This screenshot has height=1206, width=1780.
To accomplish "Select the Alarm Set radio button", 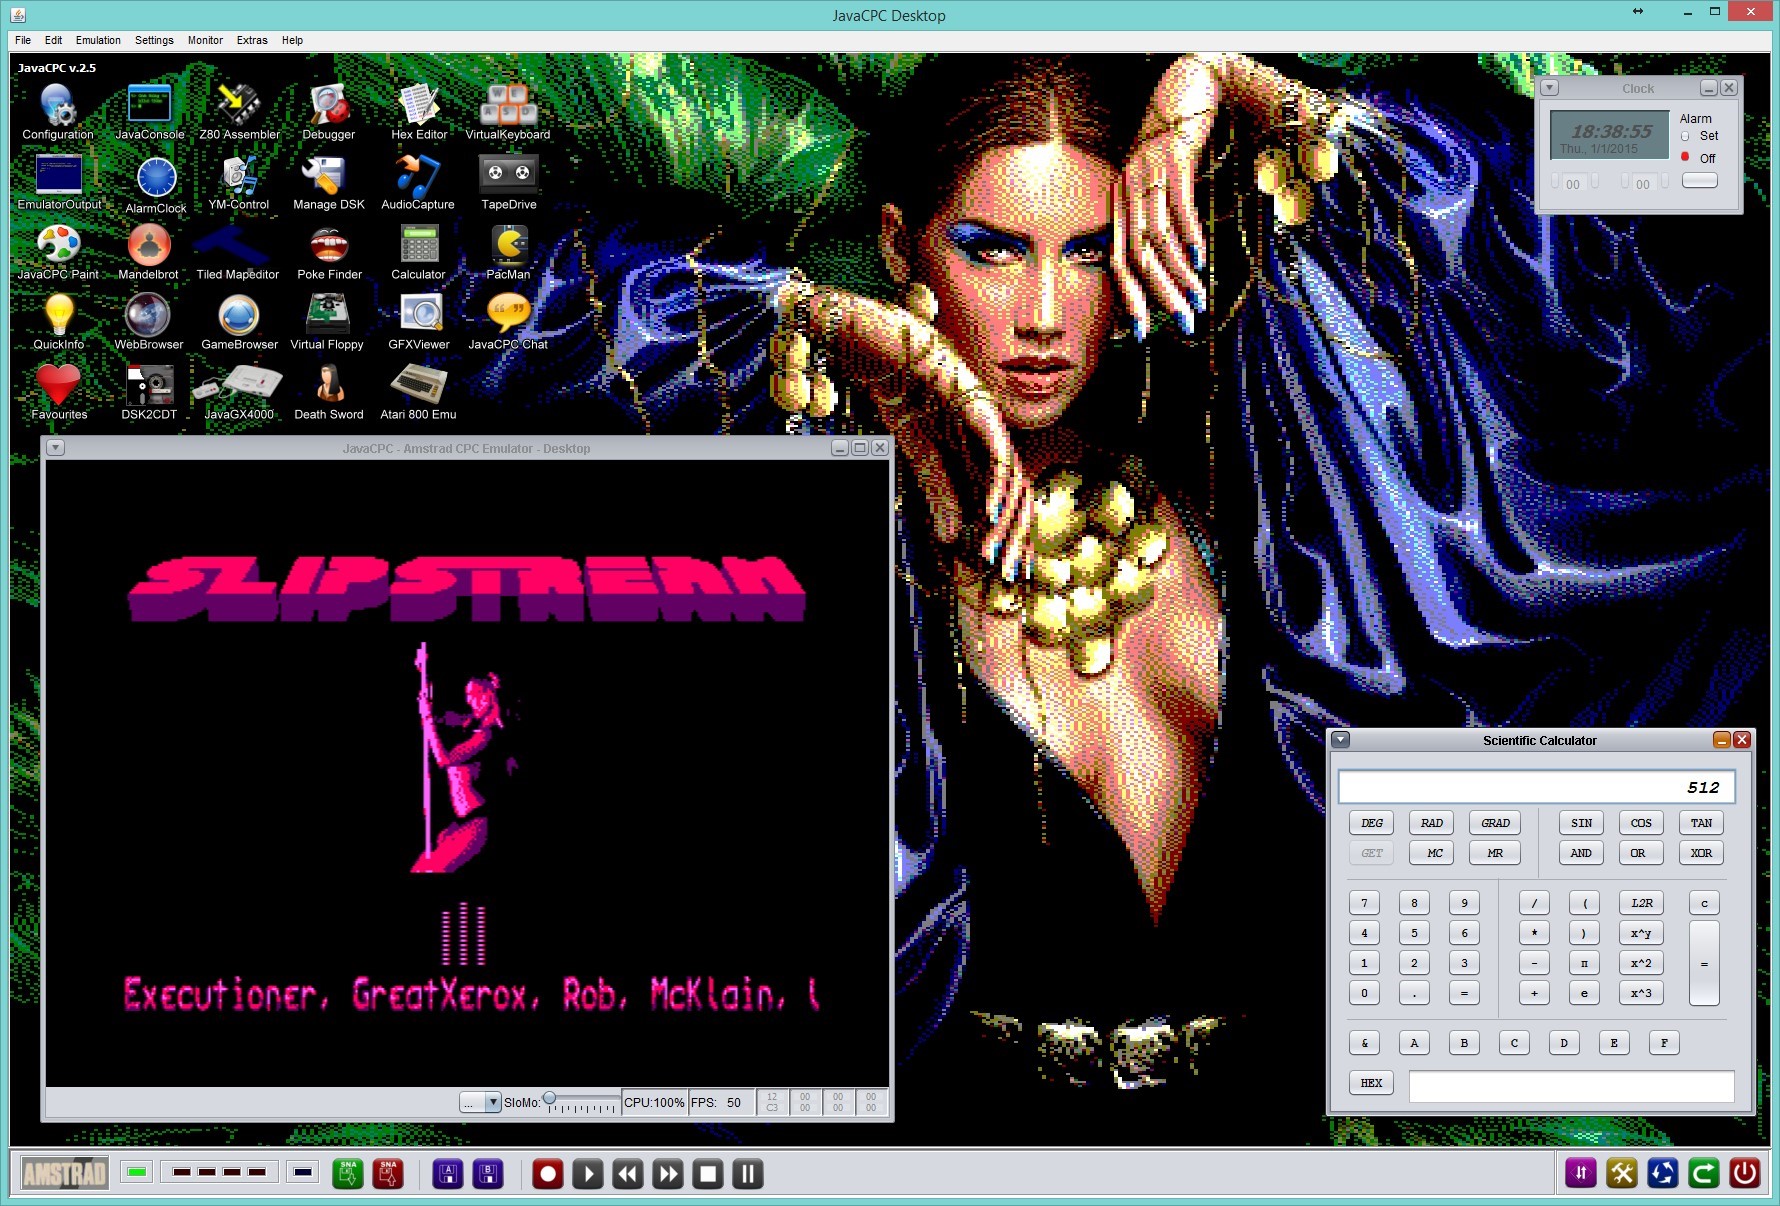I will point(1685,136).
